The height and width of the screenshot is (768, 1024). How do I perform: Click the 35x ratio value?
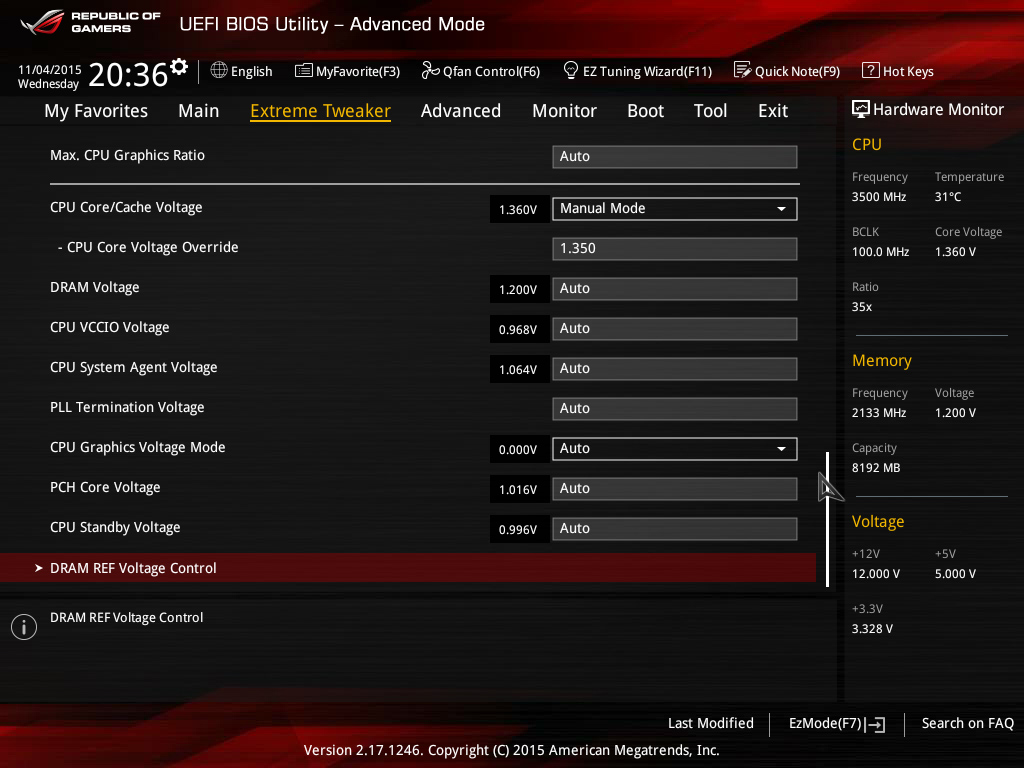coord(861,307)
